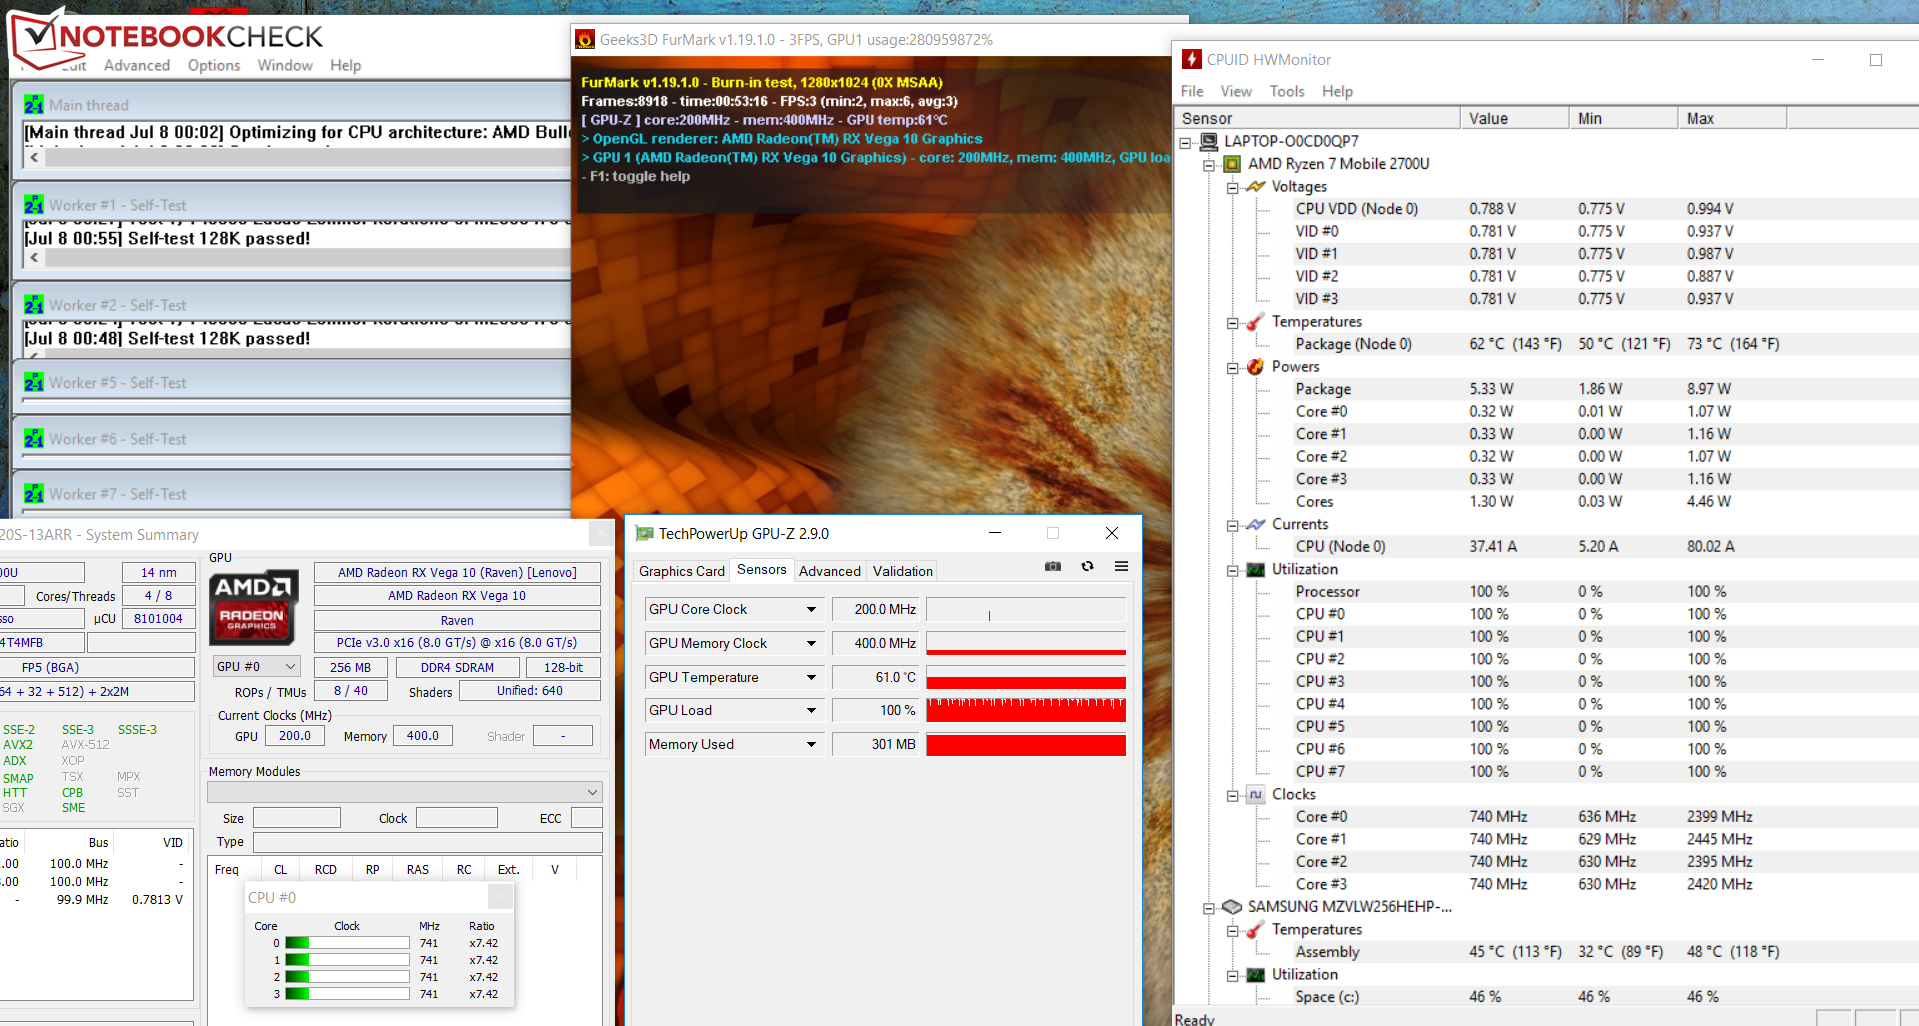Image resolution: width=1919 pixels, height=1026 pixels.
Task: Collapse the Voltages group in HWMonitor
Action: (x=1233, y=188)
